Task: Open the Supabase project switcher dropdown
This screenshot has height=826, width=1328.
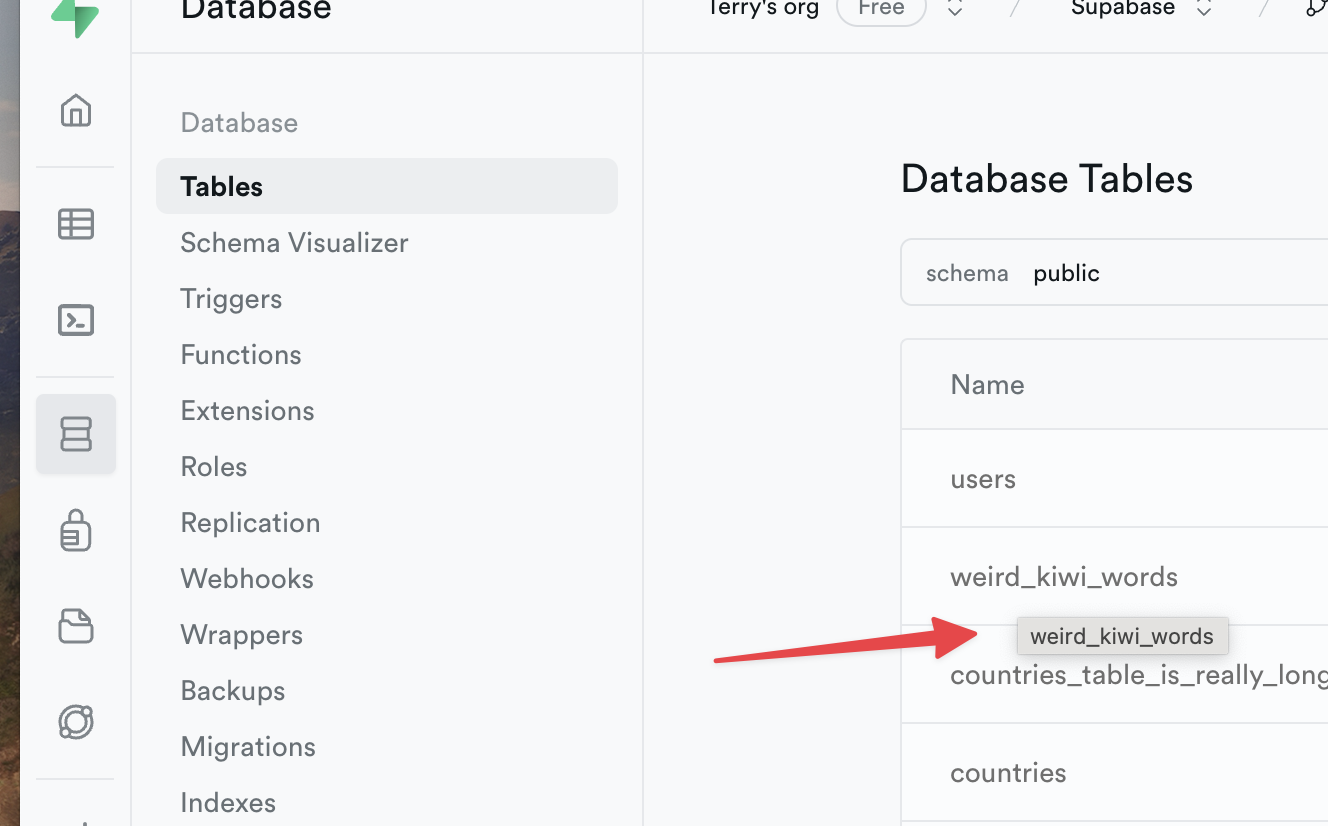Action: (1203, 10)
